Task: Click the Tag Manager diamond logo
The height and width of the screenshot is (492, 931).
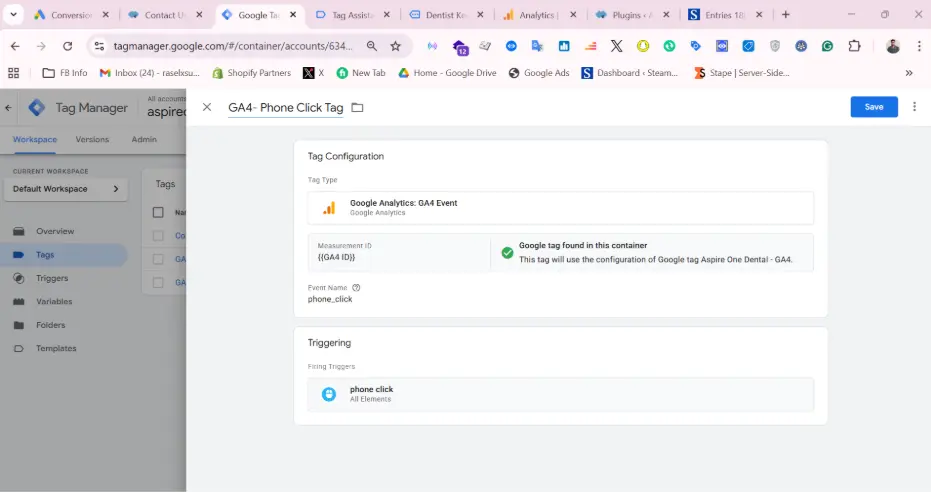Action: pos(37,107)
